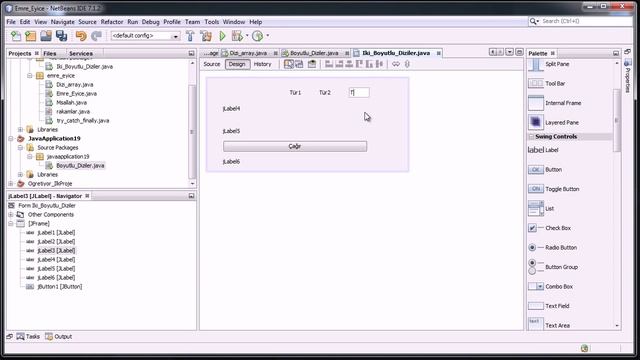Click the Projects panel vertical scrollbar
Image resolution: width=640 pixels, height=360 pixels.
[x=192, y=131]
